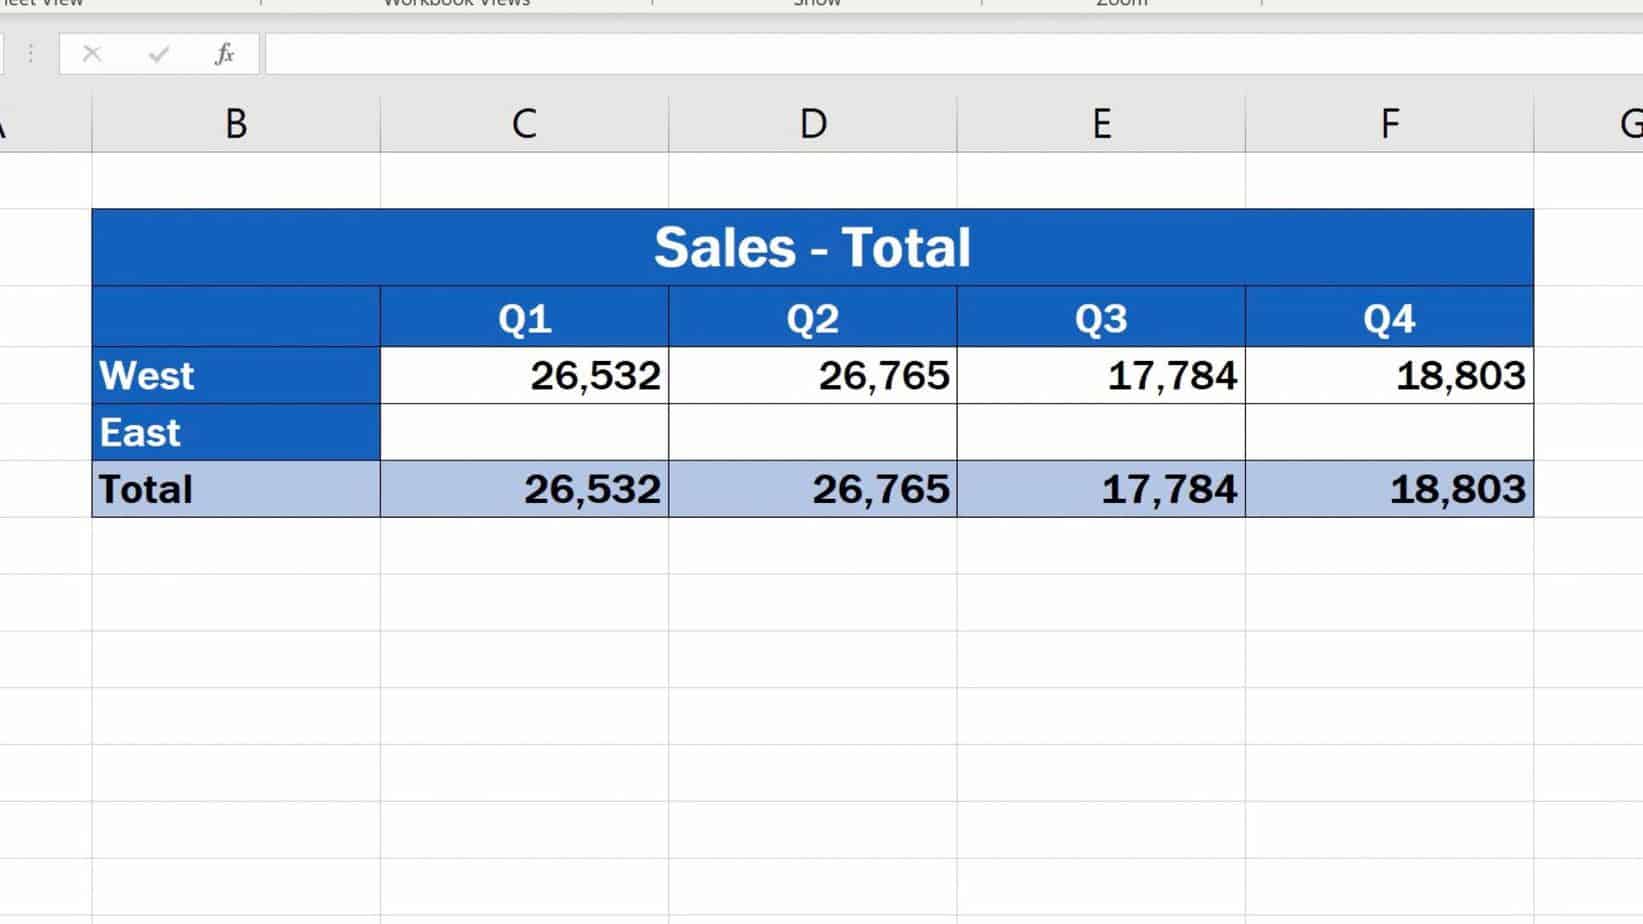Select the West cell containing 26,532
This screenshot has width=1643, height=924.
click(523, 376)
